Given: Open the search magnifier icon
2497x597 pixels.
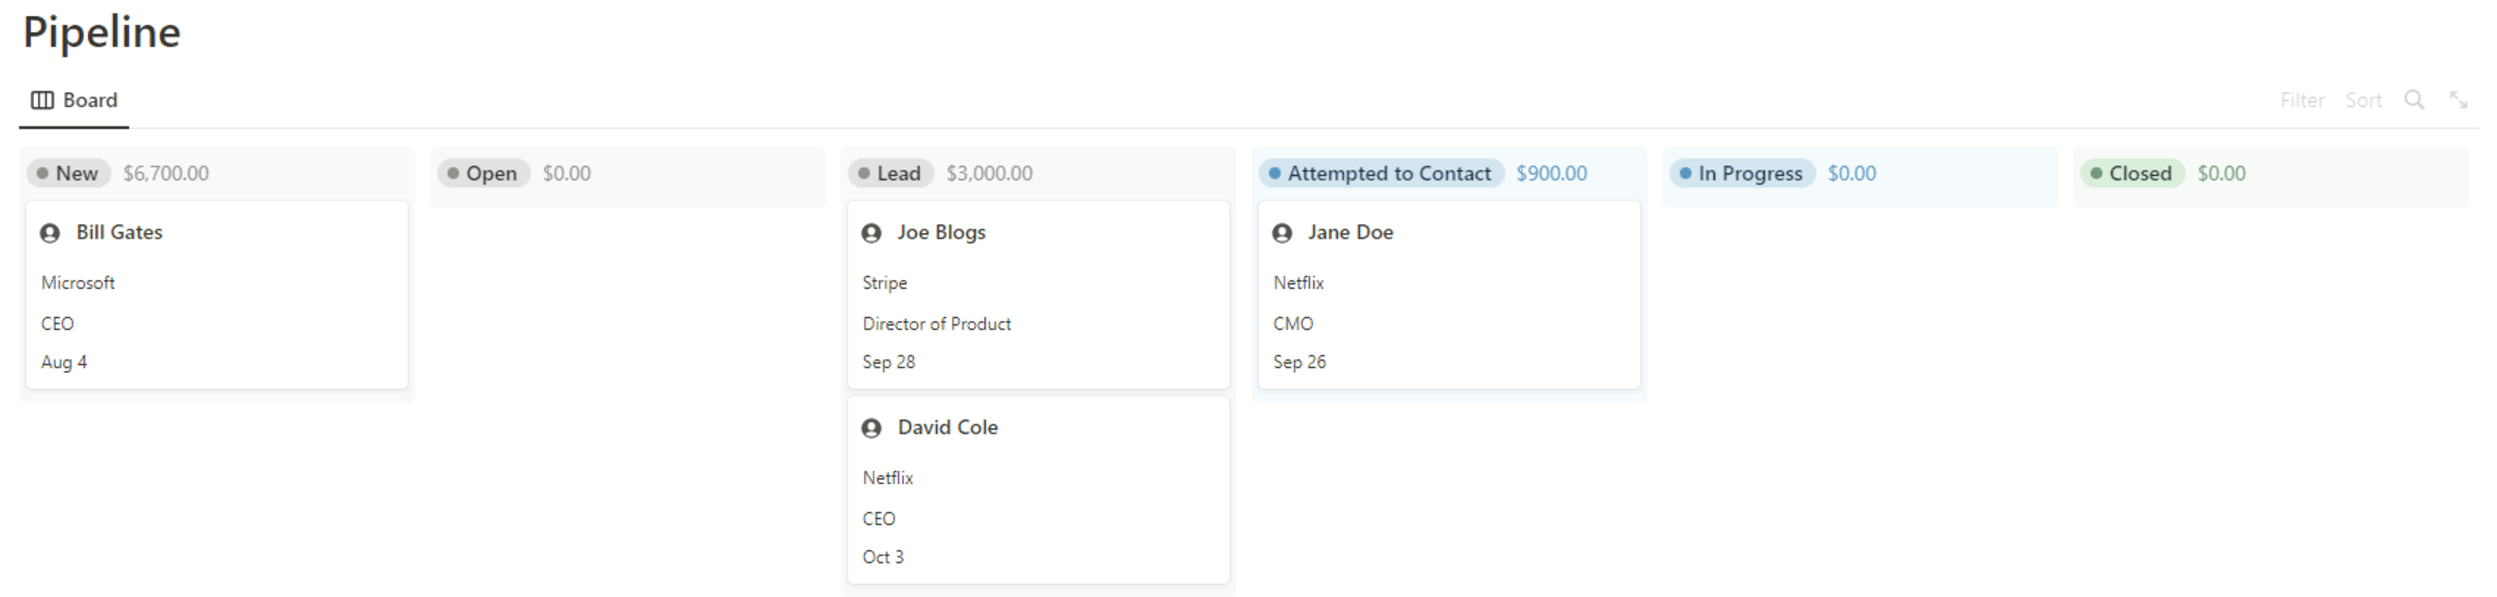Looking at the screenshot, I should (2413, 100).
